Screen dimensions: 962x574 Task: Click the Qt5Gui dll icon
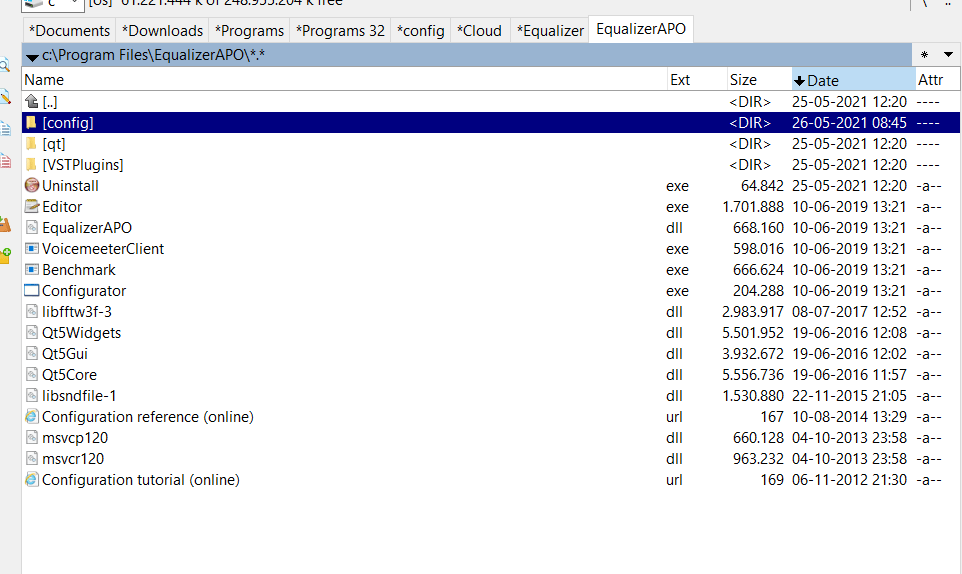pyautogui.click(x=32, y=353)
